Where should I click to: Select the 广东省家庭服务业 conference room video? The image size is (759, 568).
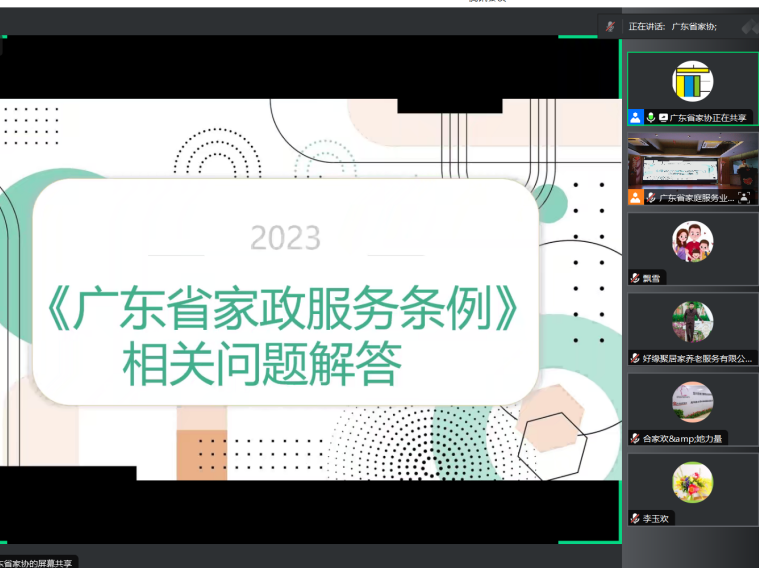tap(692, 160)
